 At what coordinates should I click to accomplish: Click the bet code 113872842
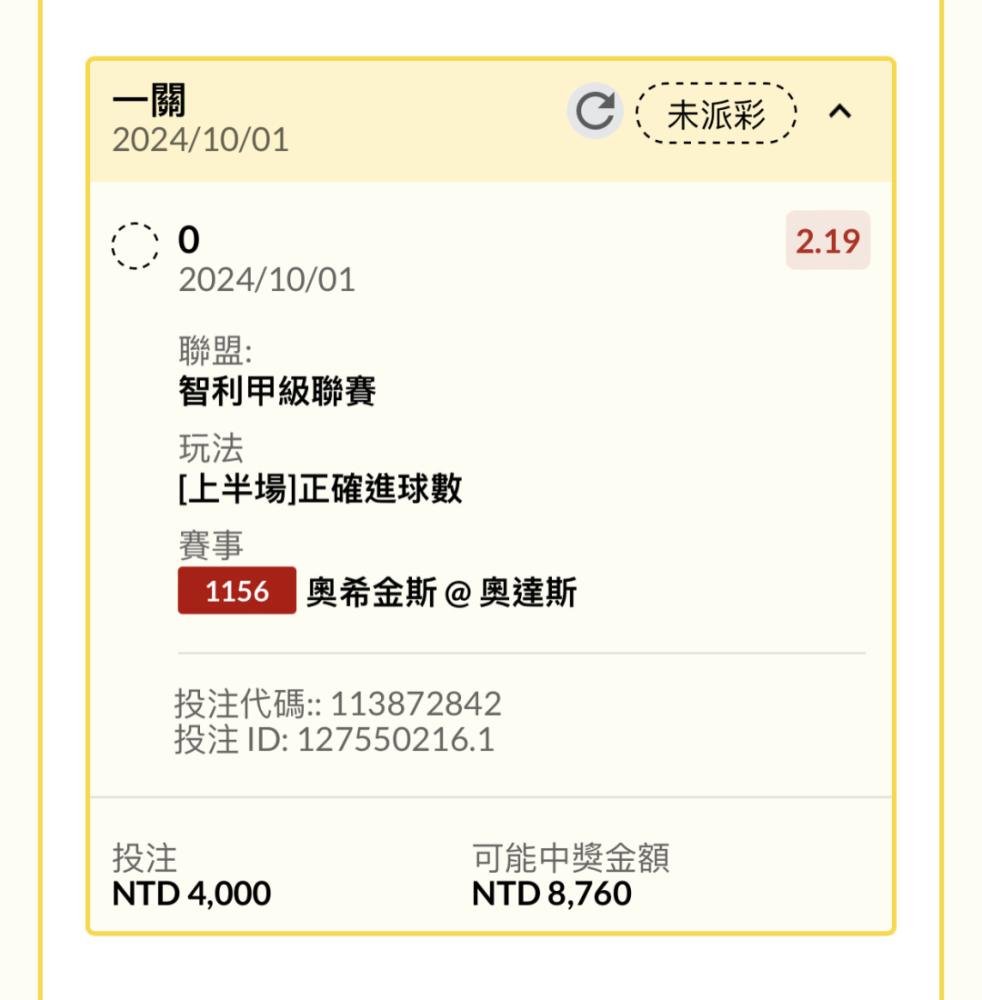tap(416, 704)
